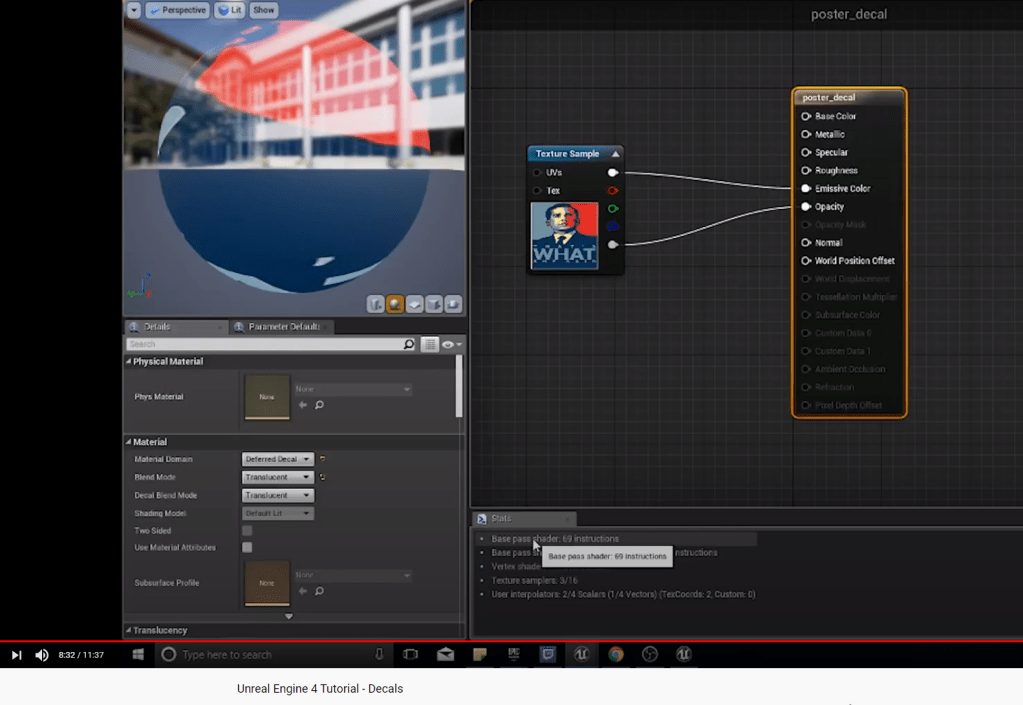Image resolution: width=1023 pixels, height=705 pixels.
Task: Browse to Phys Material asset magnifier icon
Action: pyautogui.click(x=319, y=405)
